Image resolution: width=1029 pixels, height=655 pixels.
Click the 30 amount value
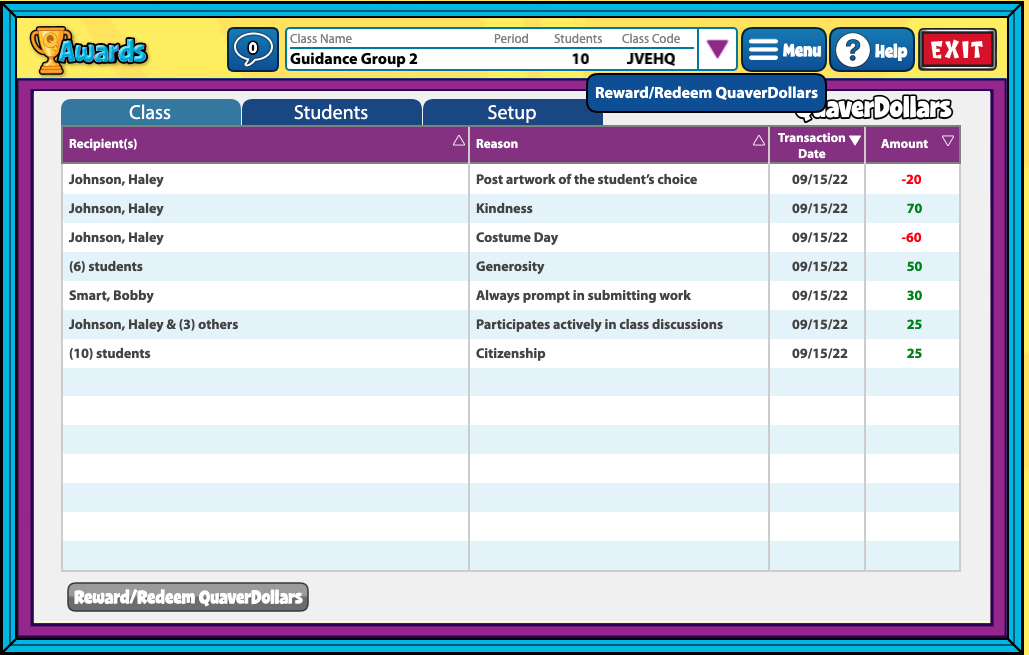tap(914, 295)
